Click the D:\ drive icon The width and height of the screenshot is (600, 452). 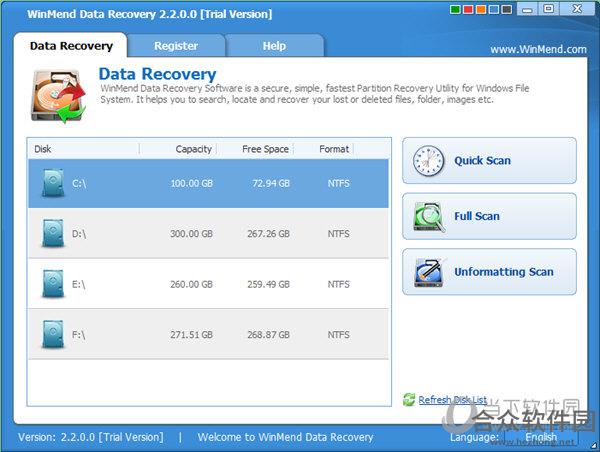pyautogui.click(x=53, y=233)
